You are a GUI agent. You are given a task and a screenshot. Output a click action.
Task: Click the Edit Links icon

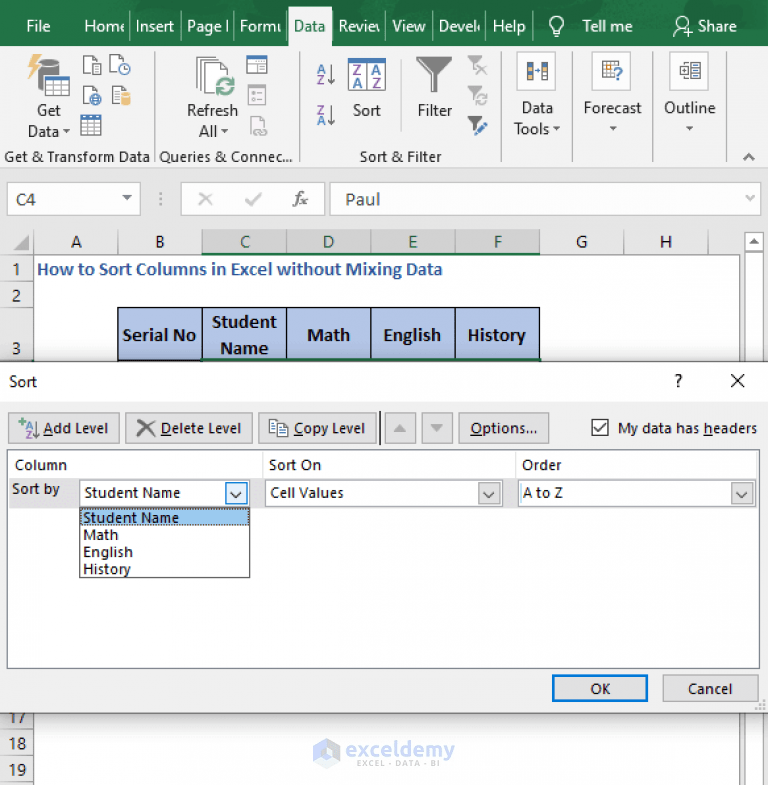click(258, 126)
